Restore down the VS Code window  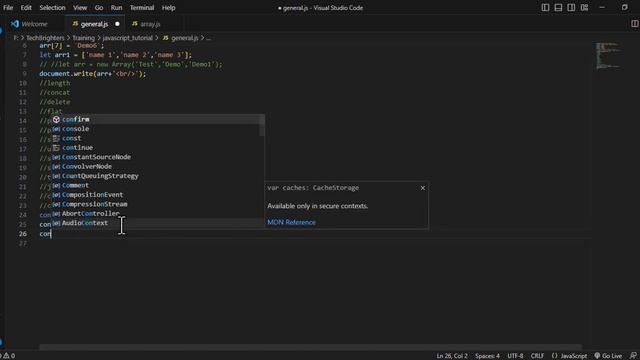pyautogui.click(x=624, y=8)
